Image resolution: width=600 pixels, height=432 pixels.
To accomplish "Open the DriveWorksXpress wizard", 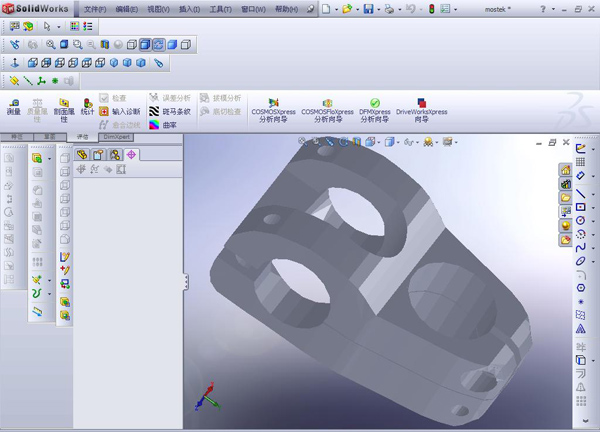I will [421, 109].
